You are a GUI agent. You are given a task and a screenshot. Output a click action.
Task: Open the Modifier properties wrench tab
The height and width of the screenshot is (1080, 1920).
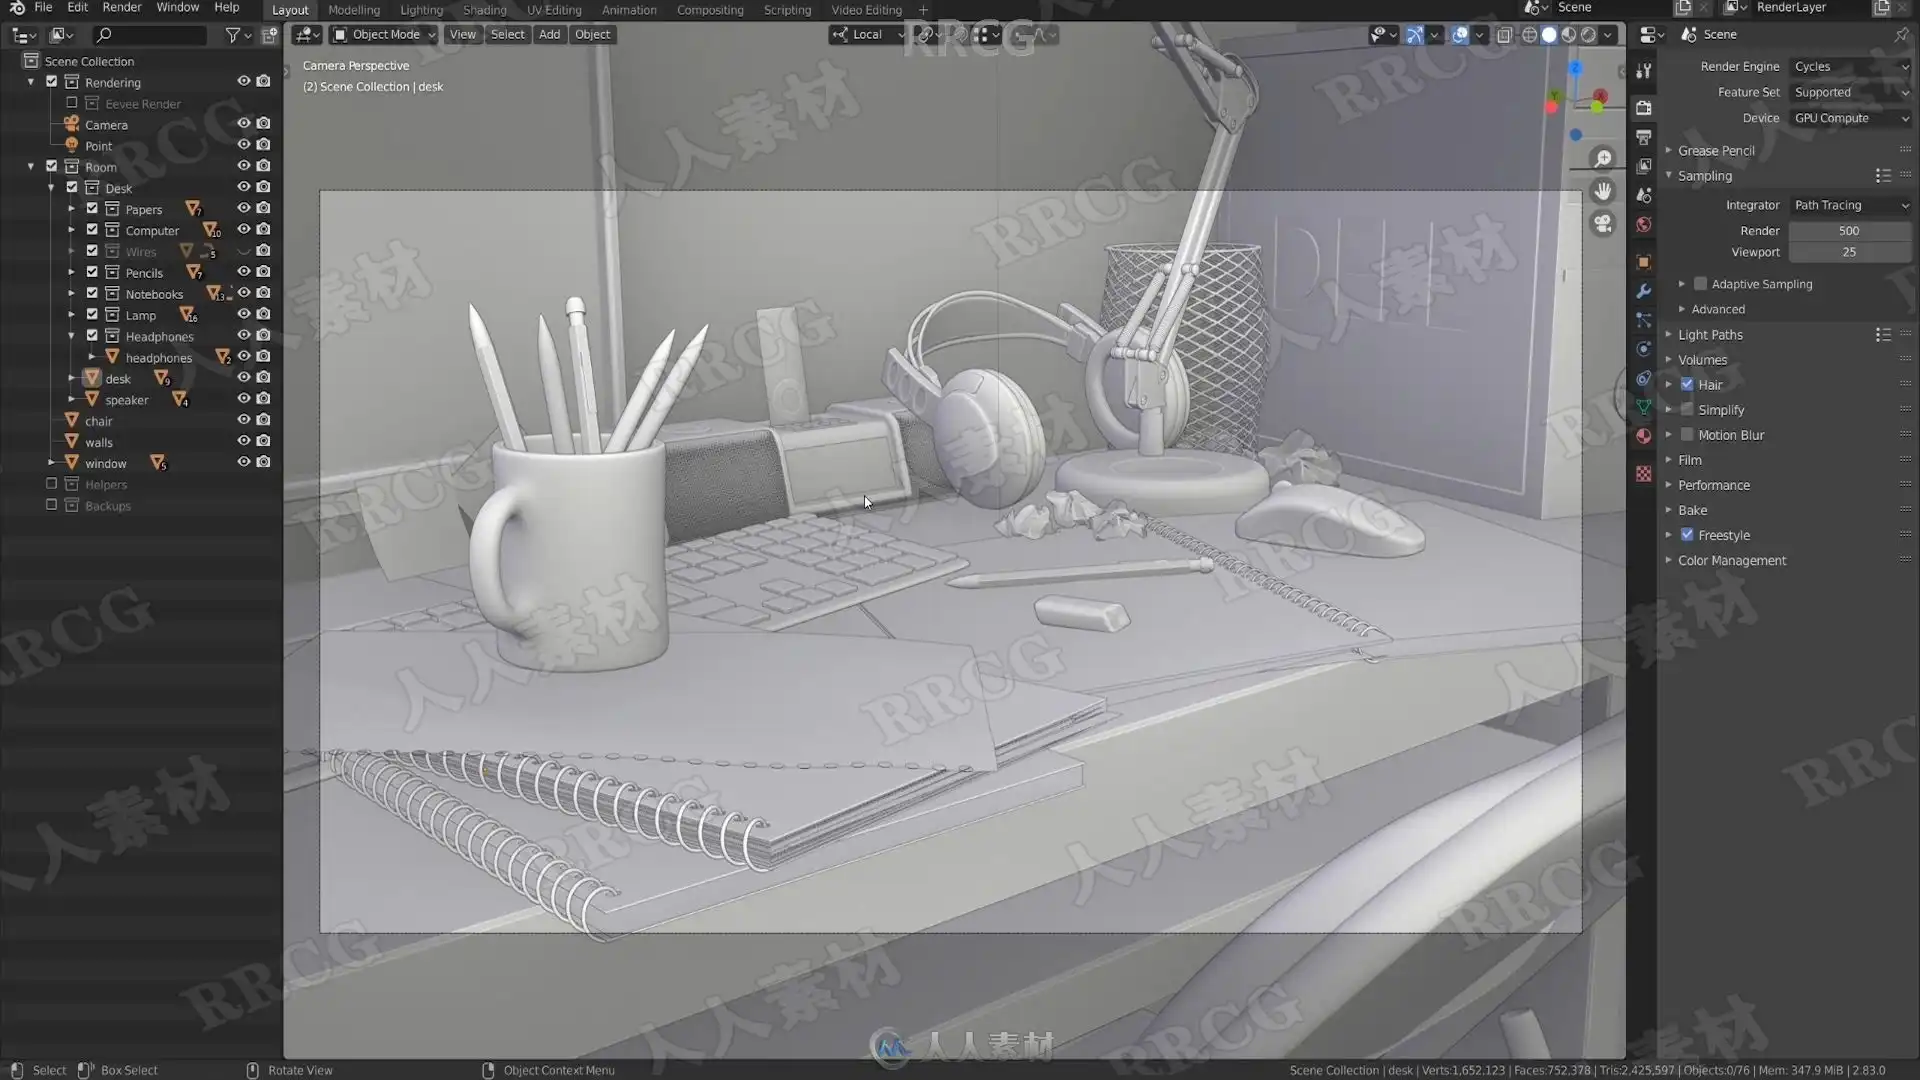pyautogui.click(x=1643, y=291)
